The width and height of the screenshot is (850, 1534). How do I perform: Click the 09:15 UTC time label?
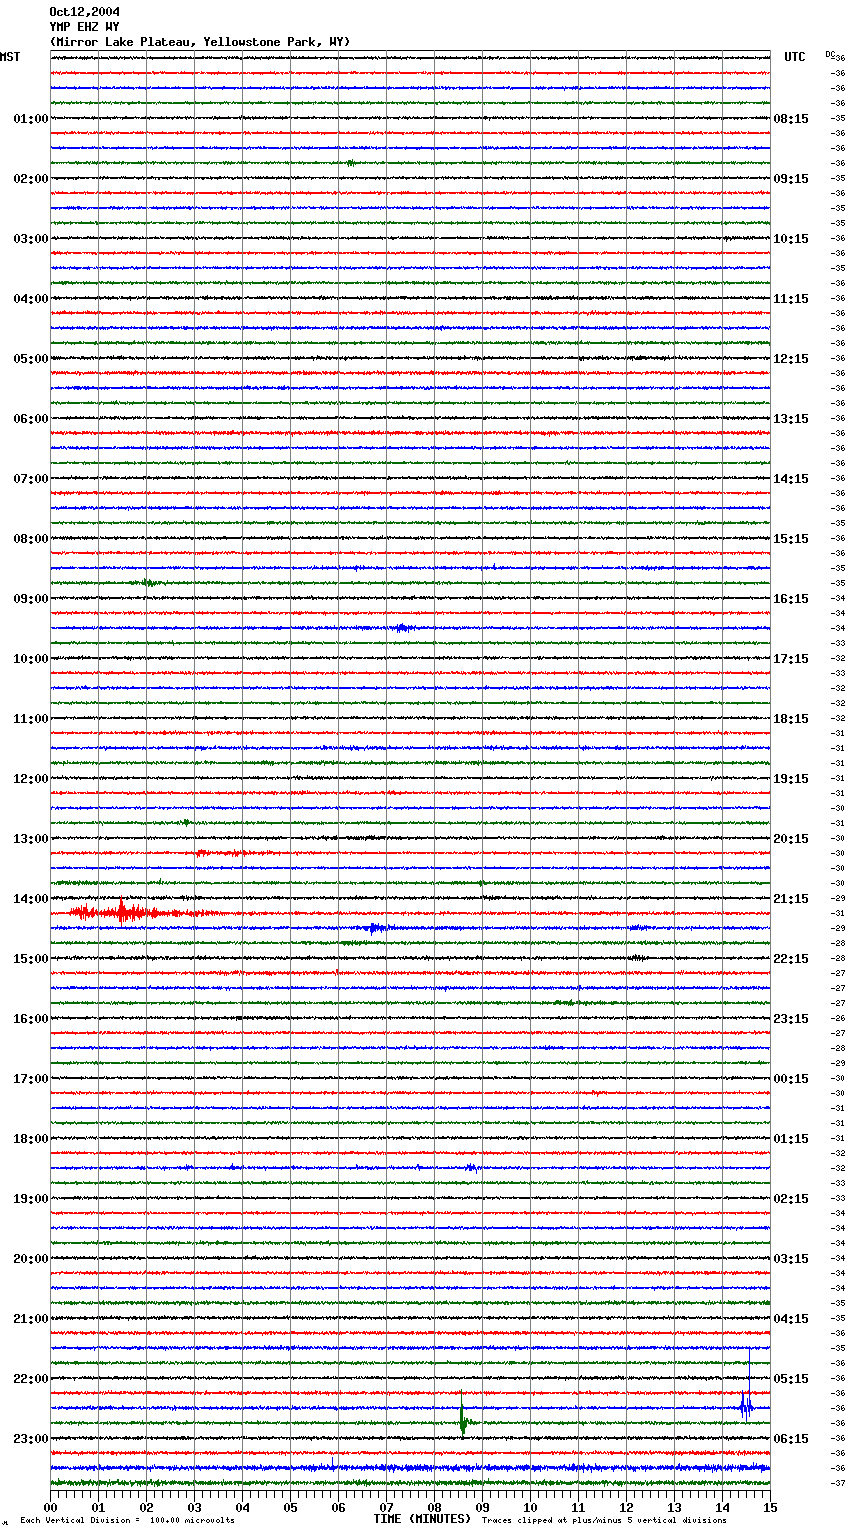(x=791, y=179)
